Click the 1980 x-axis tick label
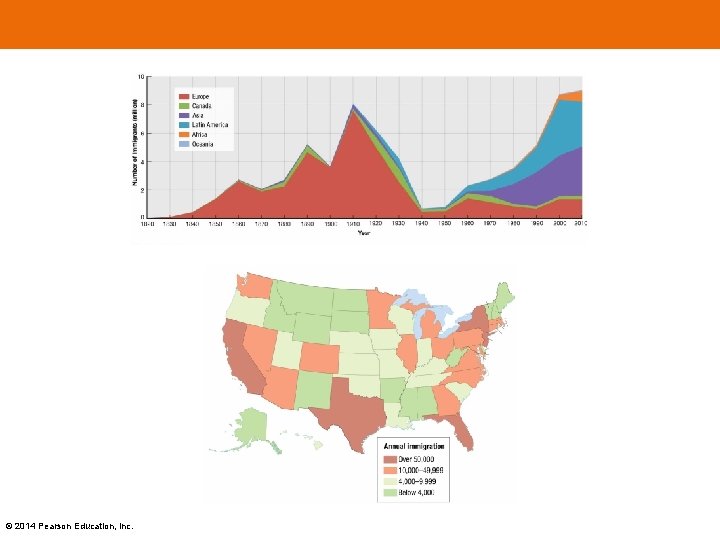Viewport: 720px width, 540px height. click(x=513, y=224)
